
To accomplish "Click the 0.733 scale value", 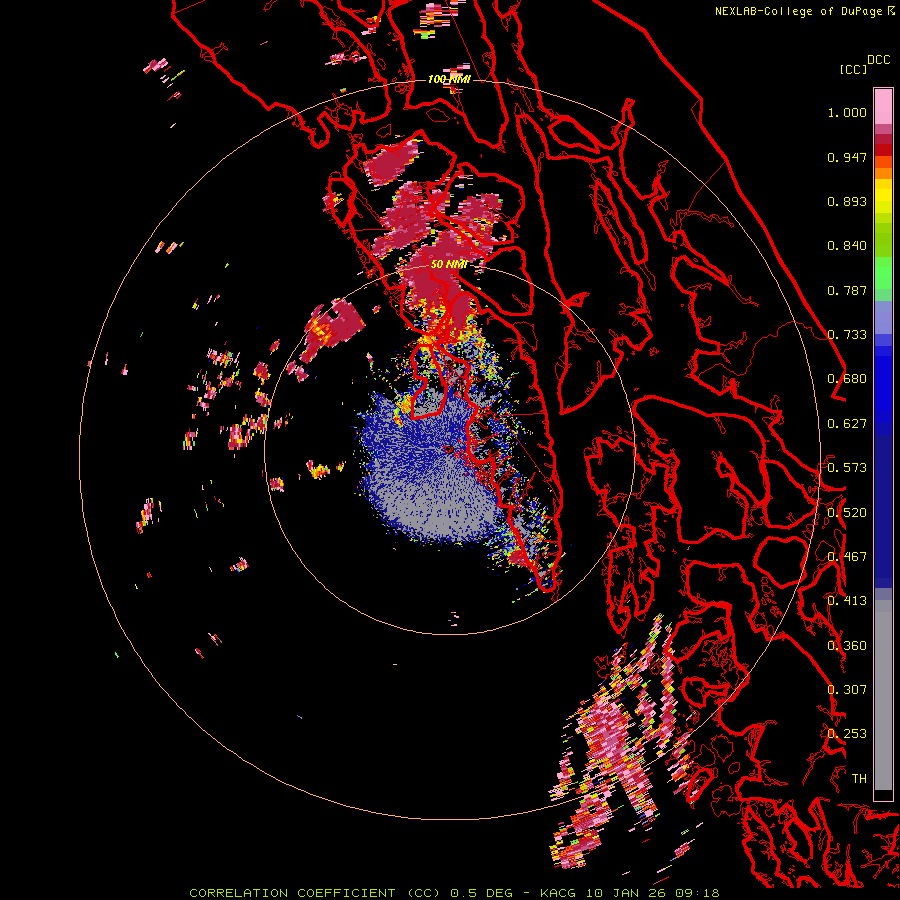I will click(847, 335).
